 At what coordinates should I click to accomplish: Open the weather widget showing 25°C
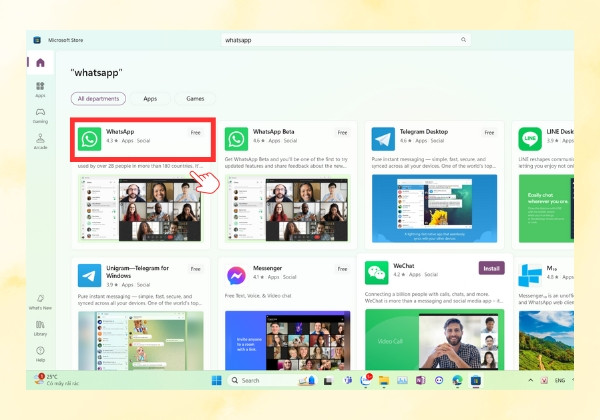56,379
